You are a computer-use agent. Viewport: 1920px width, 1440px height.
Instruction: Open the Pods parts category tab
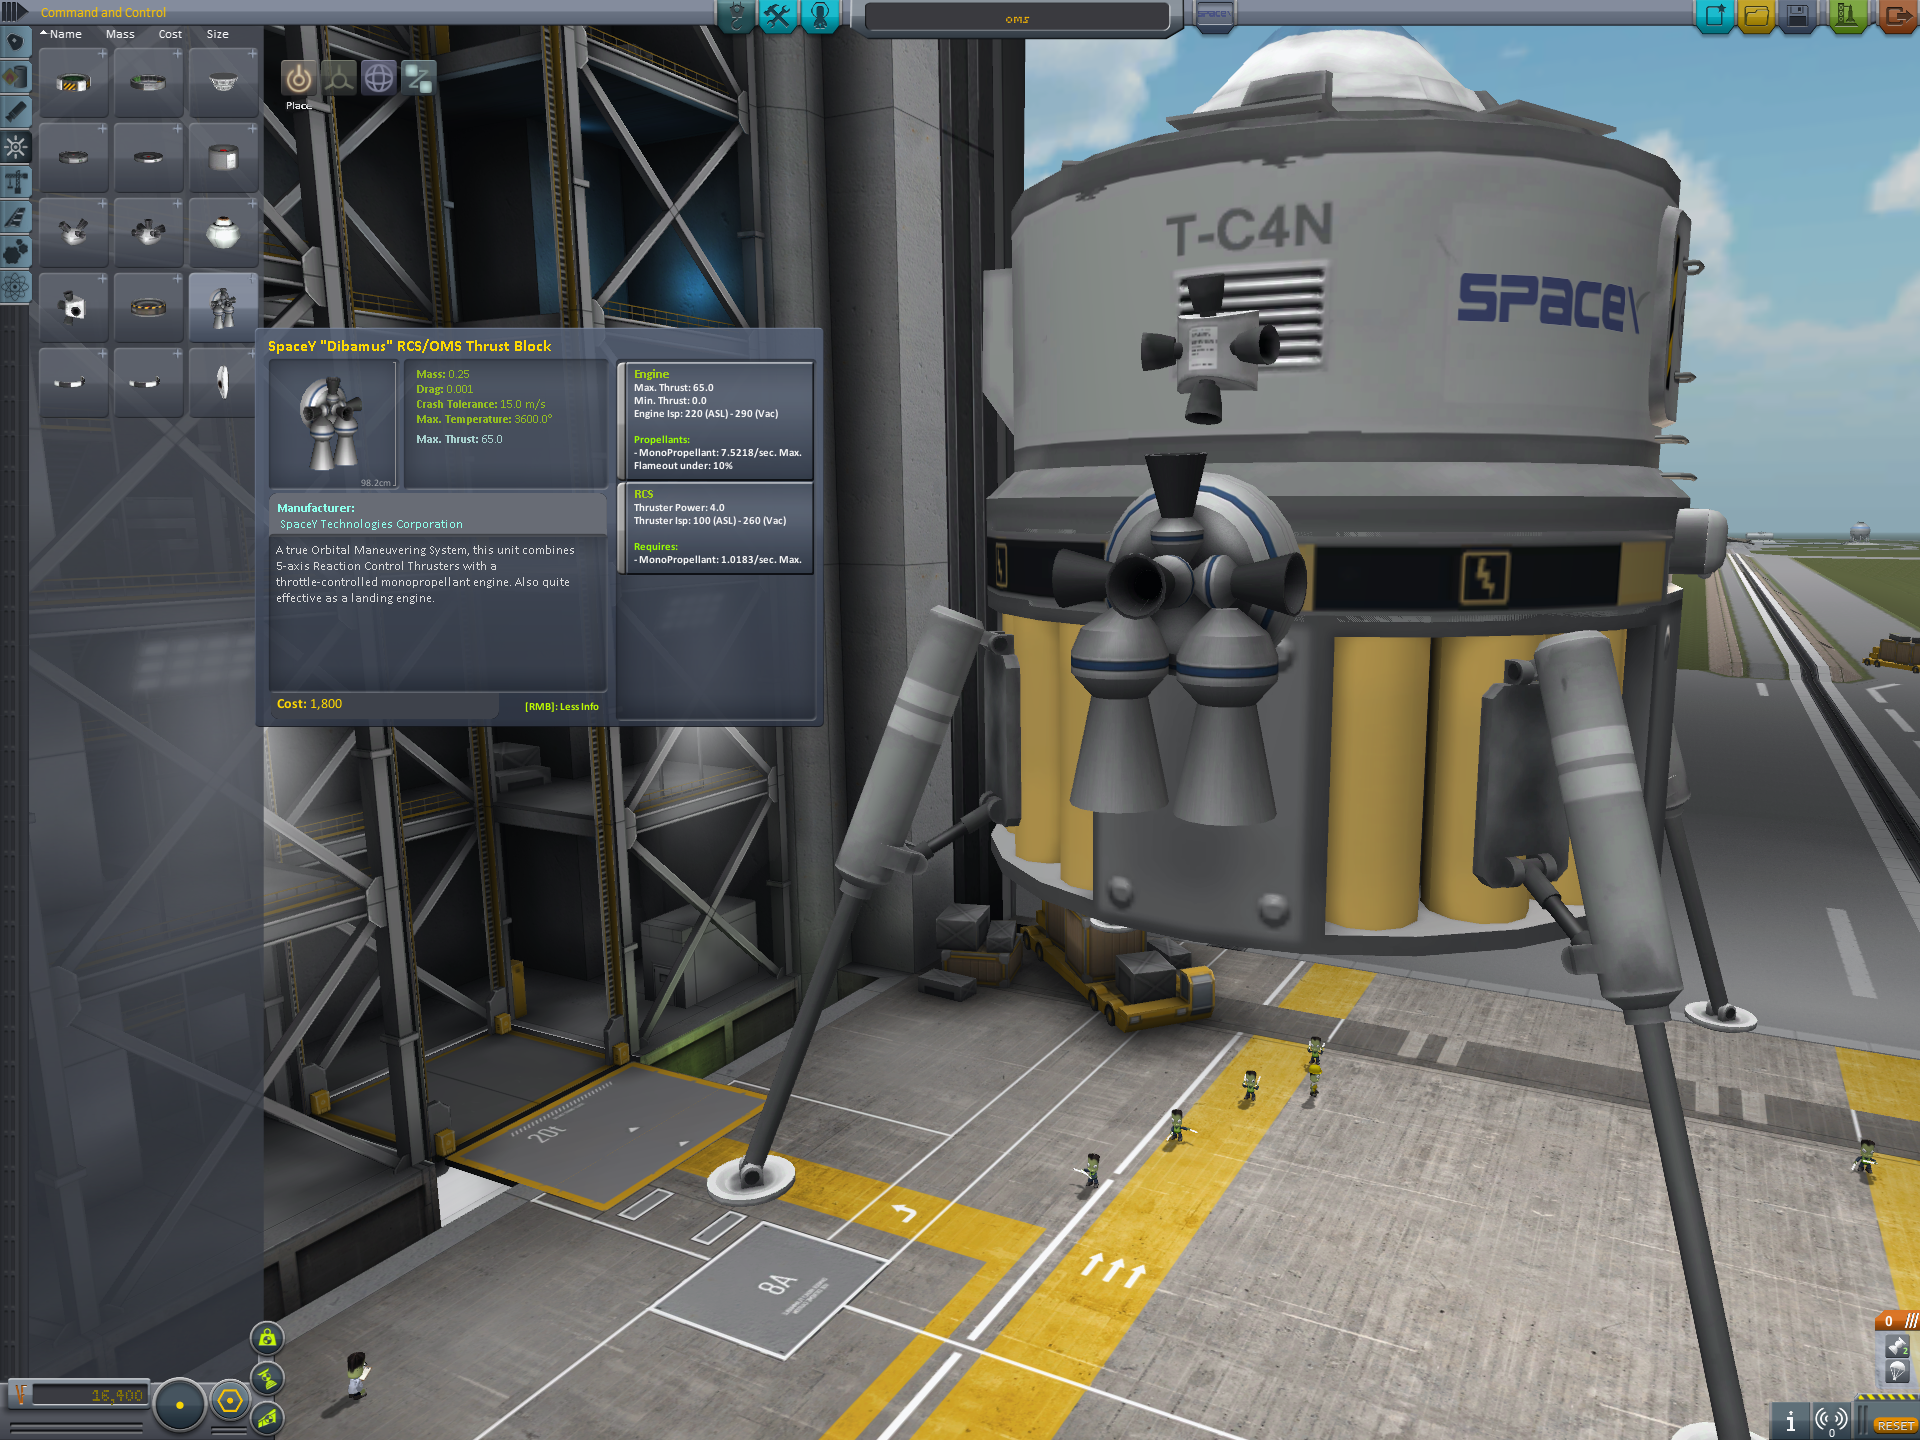click(15, 42)
